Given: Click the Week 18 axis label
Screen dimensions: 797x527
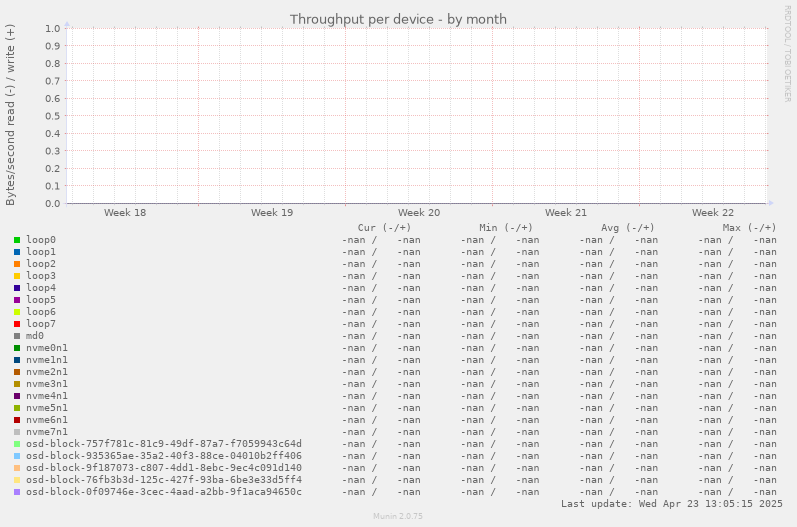Looking at the screenshot, I should tap(125, 213).
